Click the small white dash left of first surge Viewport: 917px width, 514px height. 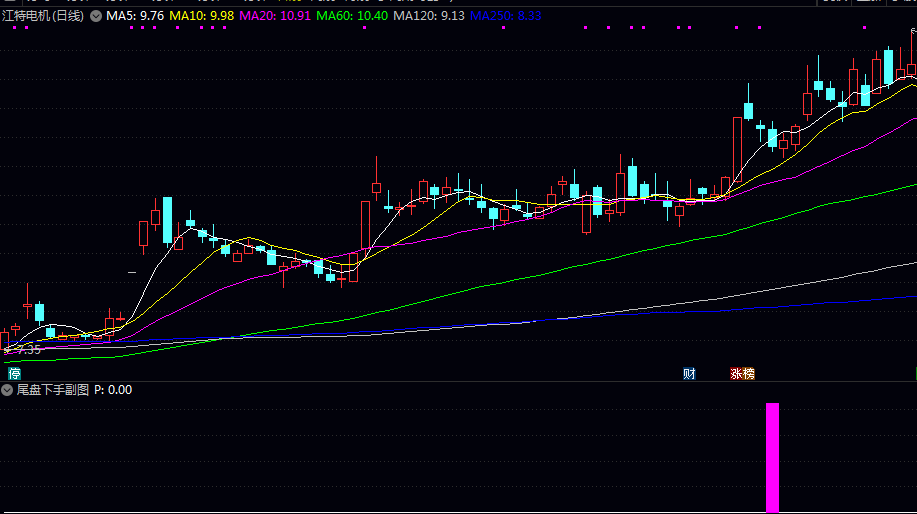click(132, 272)
